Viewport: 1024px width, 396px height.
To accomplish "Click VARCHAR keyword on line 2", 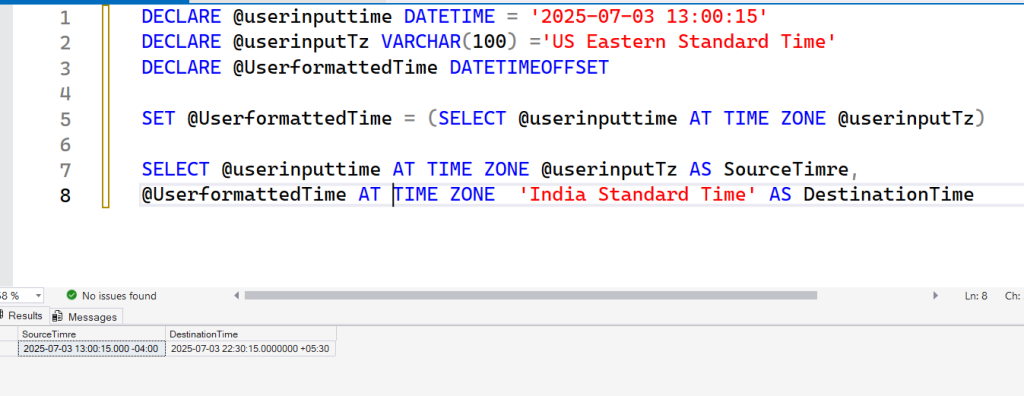I will pyautogui.click(x=421, y=42).
